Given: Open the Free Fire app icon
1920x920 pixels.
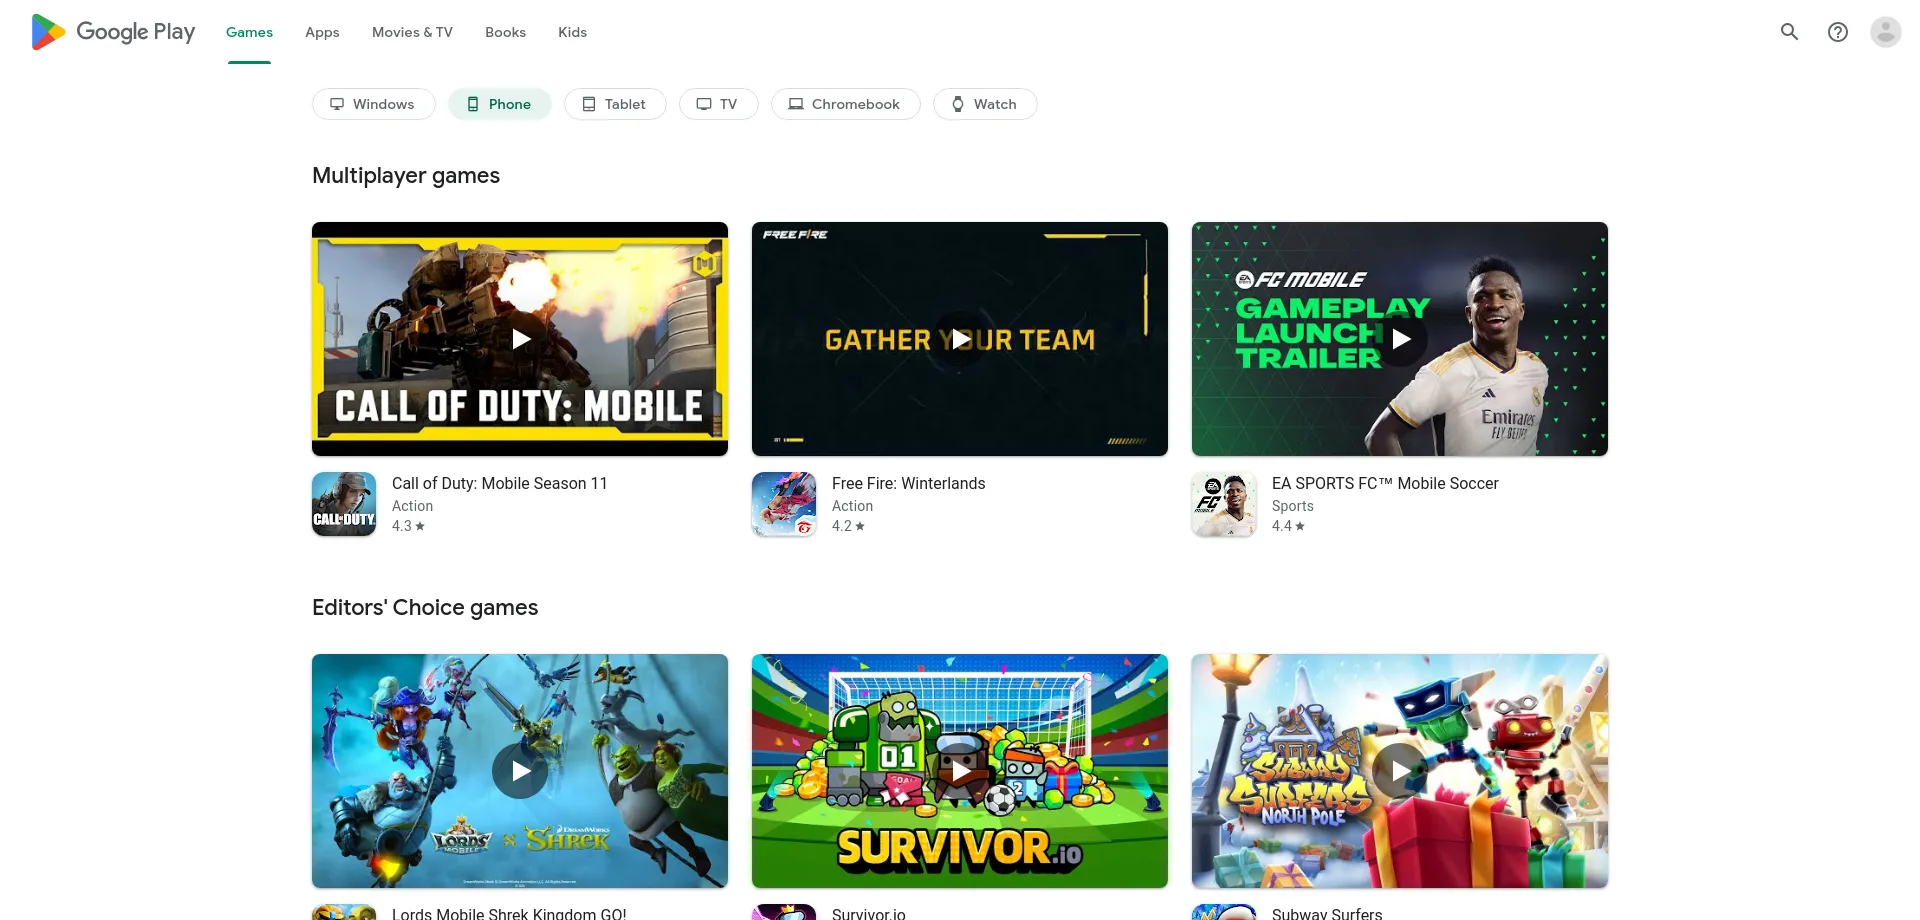Looking at the screenshot, I should coord(784,504).
